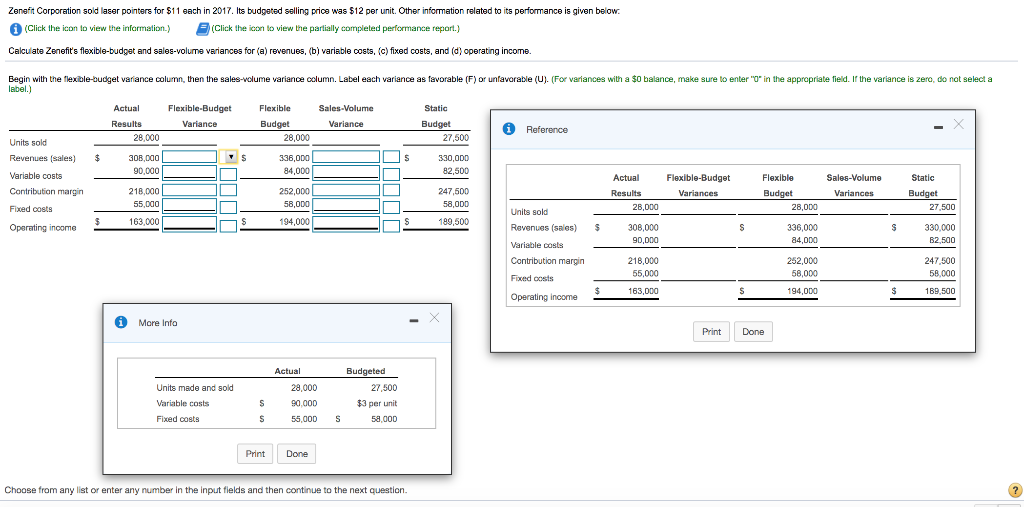Select Variable costs sales-volume variance input field

[346, 172]
